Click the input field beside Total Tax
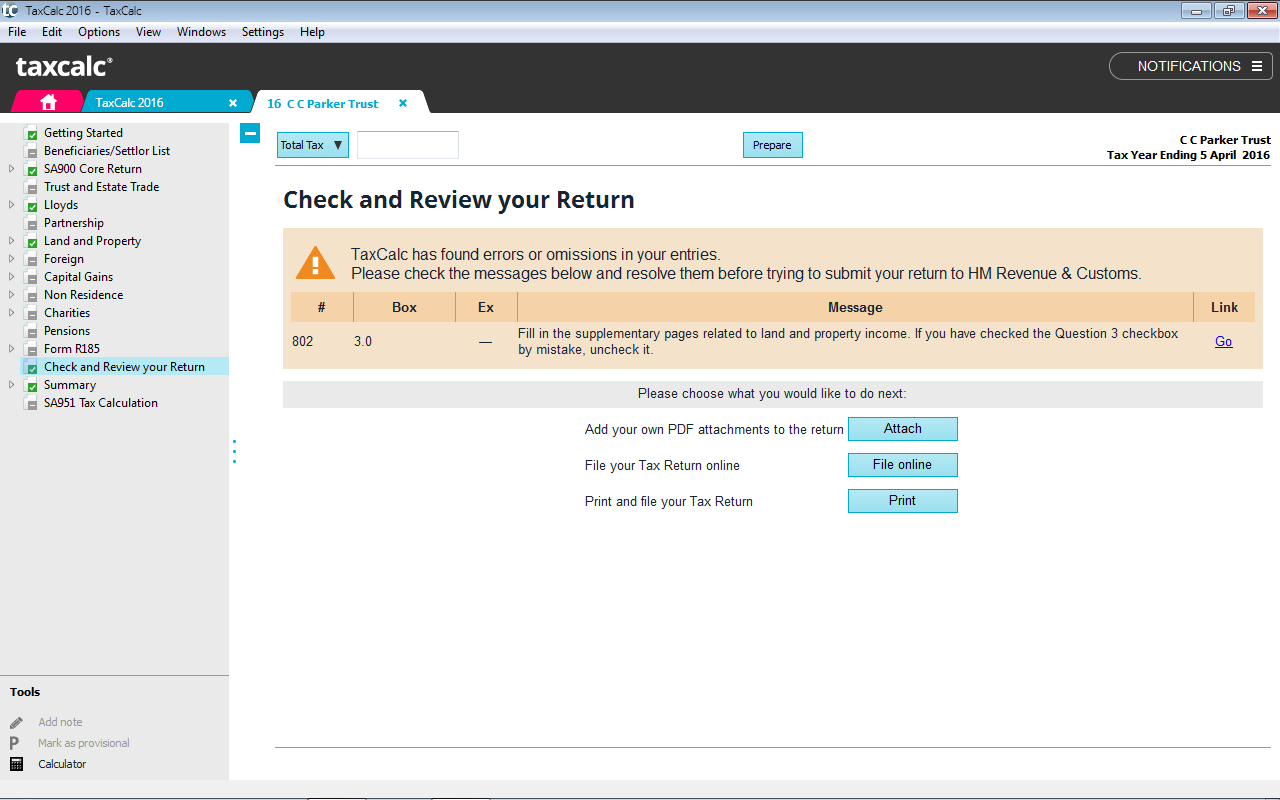Image resolution: width=1280 pixels, height=800 pixels. (408, 145)
